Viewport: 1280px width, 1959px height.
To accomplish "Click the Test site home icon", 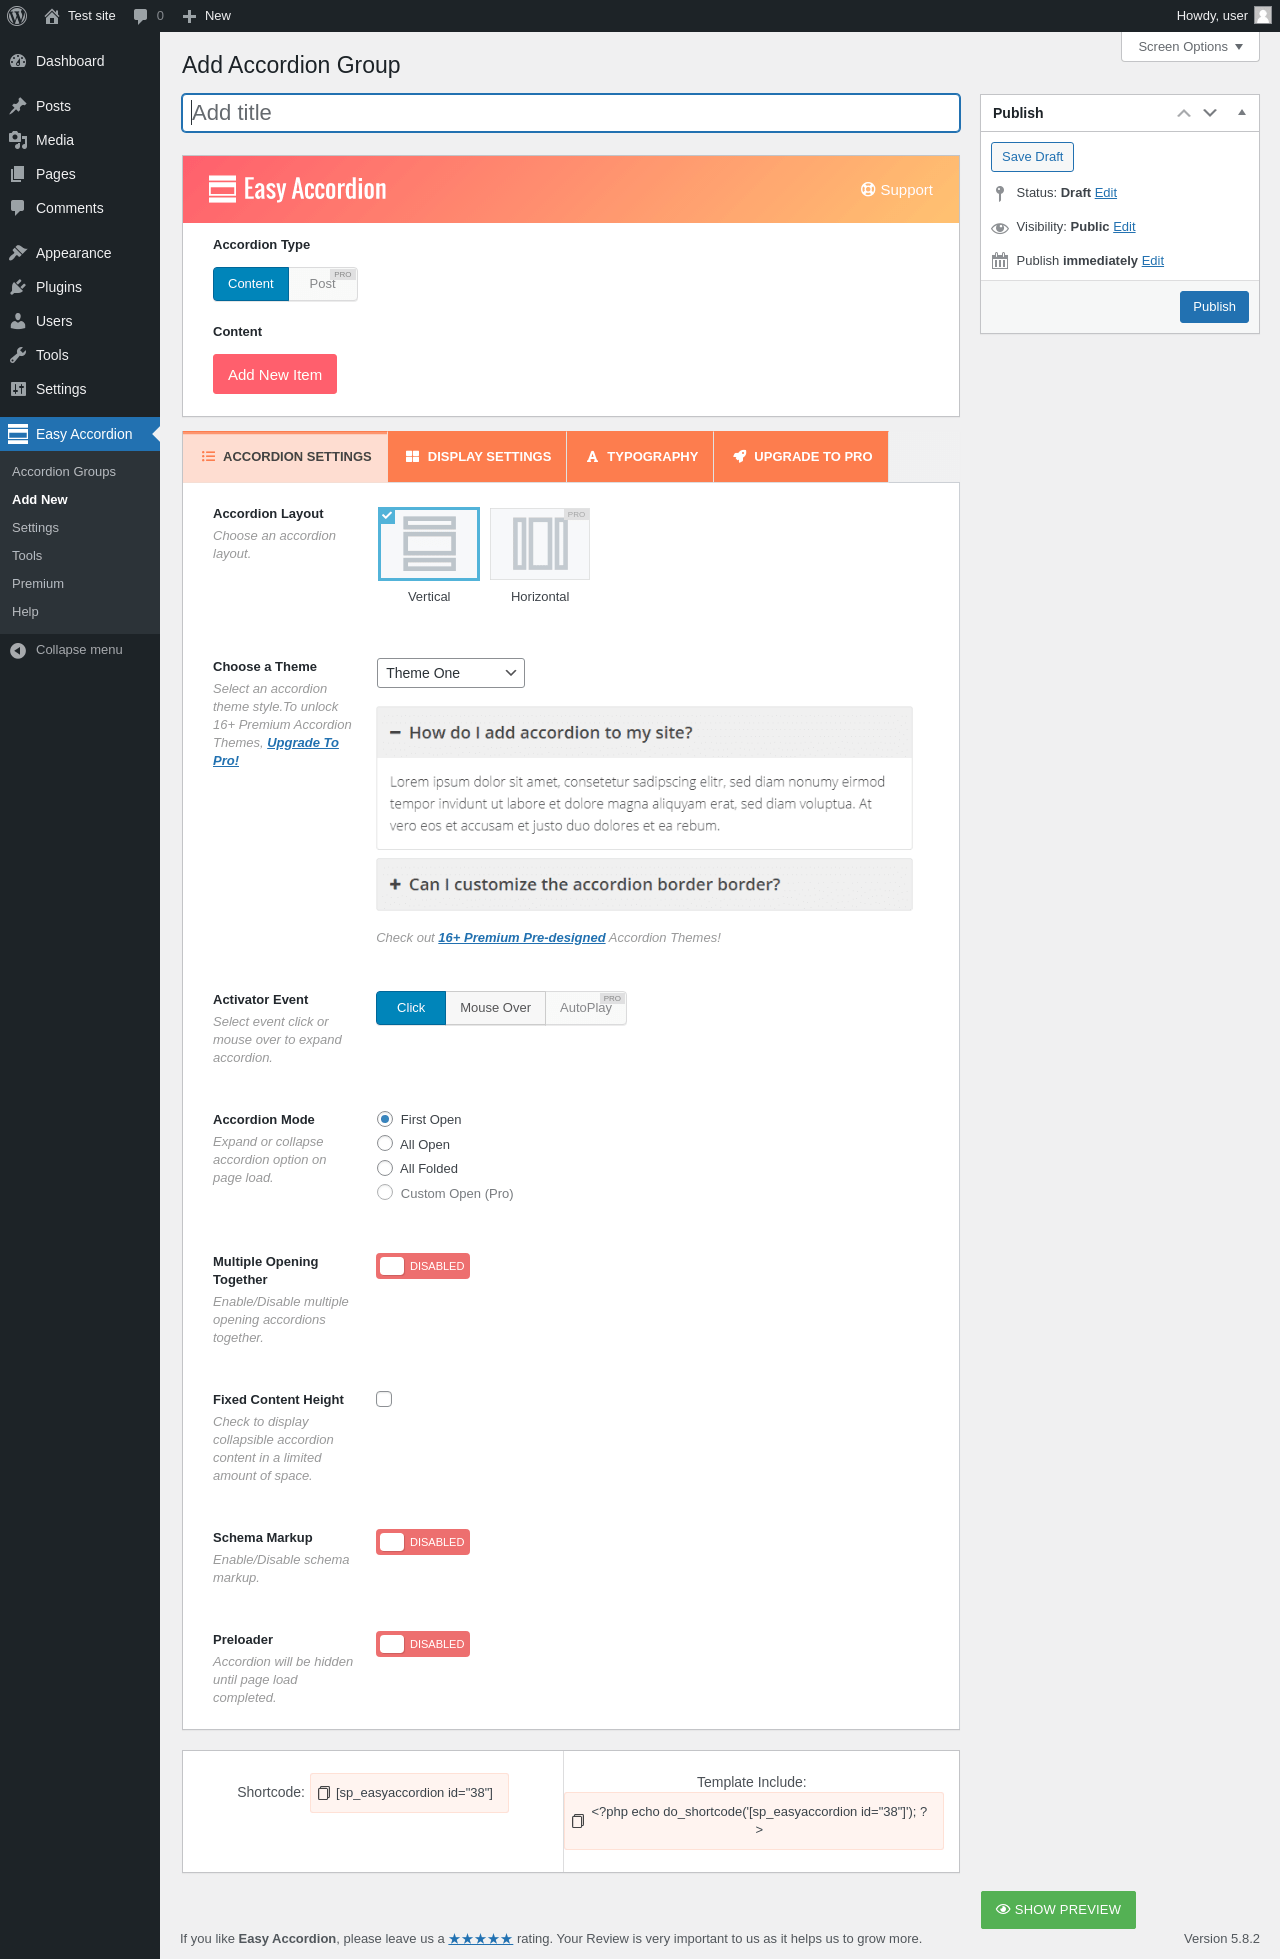I will coord(52,16).
